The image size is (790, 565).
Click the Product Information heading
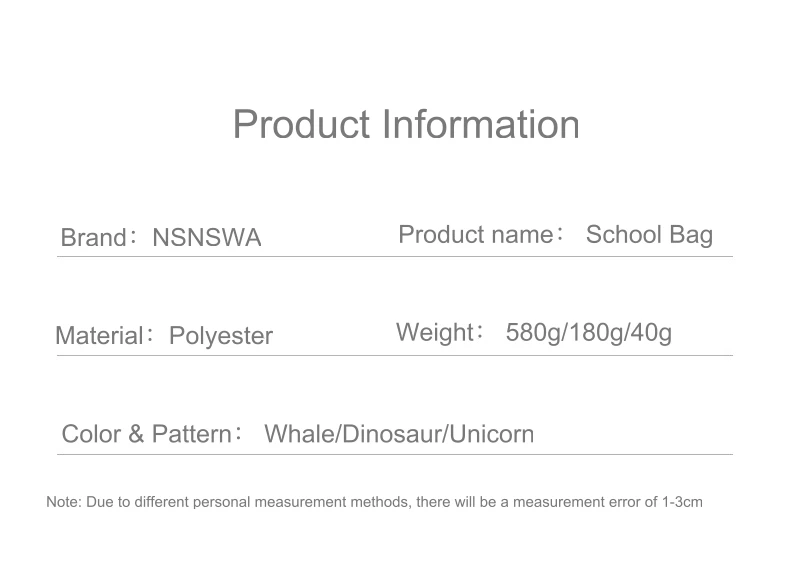pos(405,125)
